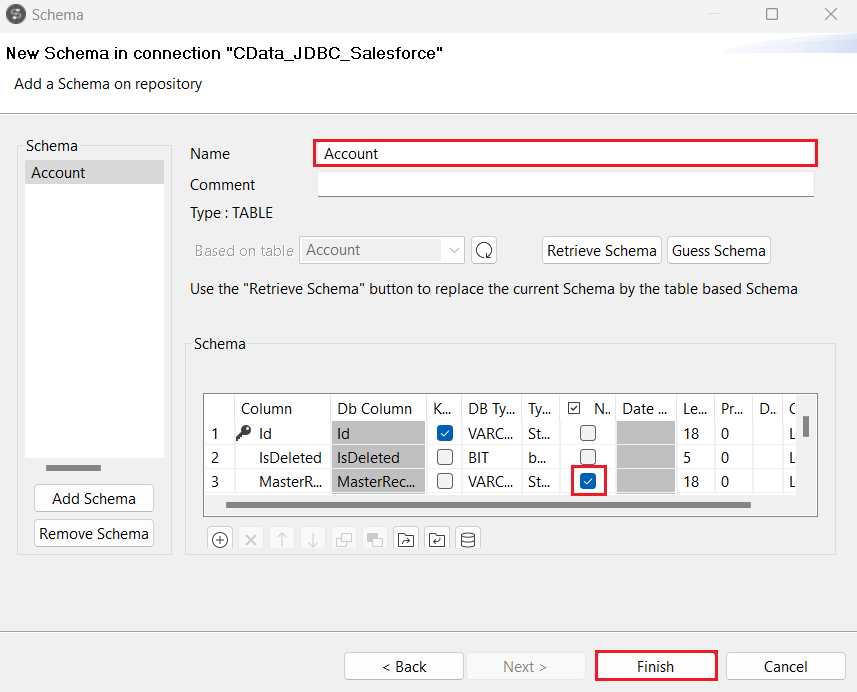Click the Add Schema button
The height and width of the screenshot is (692, 857).
94,499
